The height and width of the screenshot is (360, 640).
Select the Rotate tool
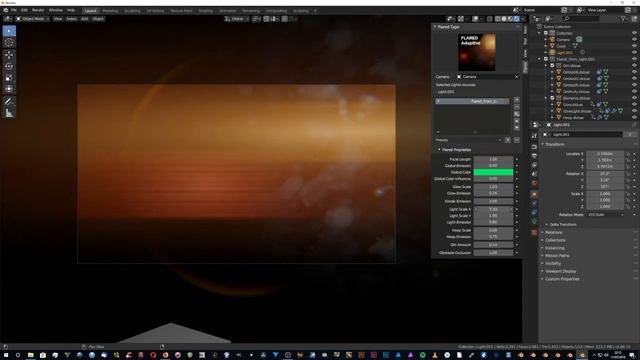coord(9,66)
